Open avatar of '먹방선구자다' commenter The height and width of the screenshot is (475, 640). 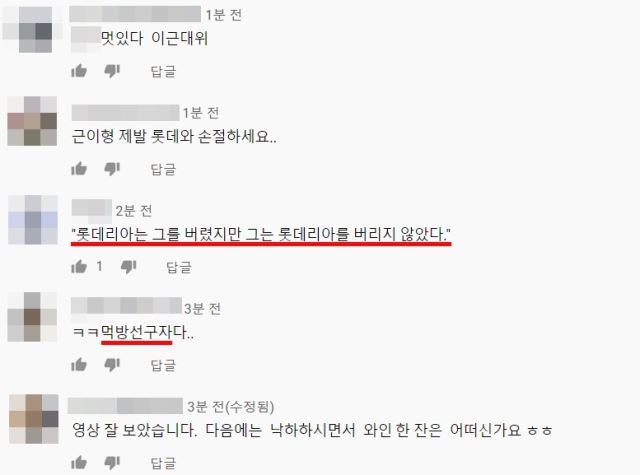(32, 317)
